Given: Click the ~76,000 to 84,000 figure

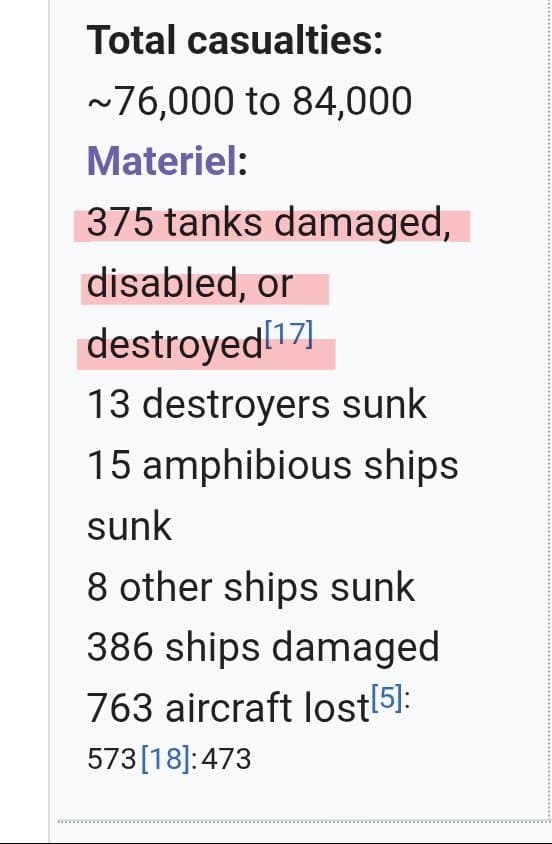Looking at the screenshot, I should (250, 101).
